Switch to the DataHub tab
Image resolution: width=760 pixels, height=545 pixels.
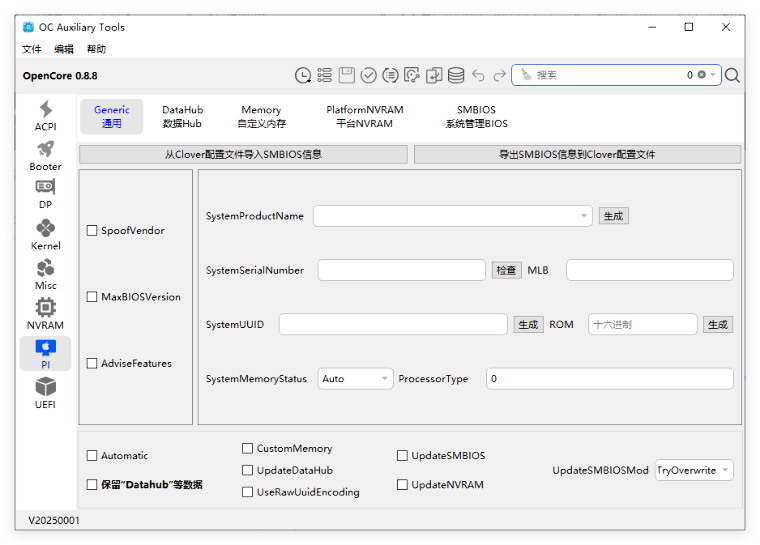click(182, 116)
